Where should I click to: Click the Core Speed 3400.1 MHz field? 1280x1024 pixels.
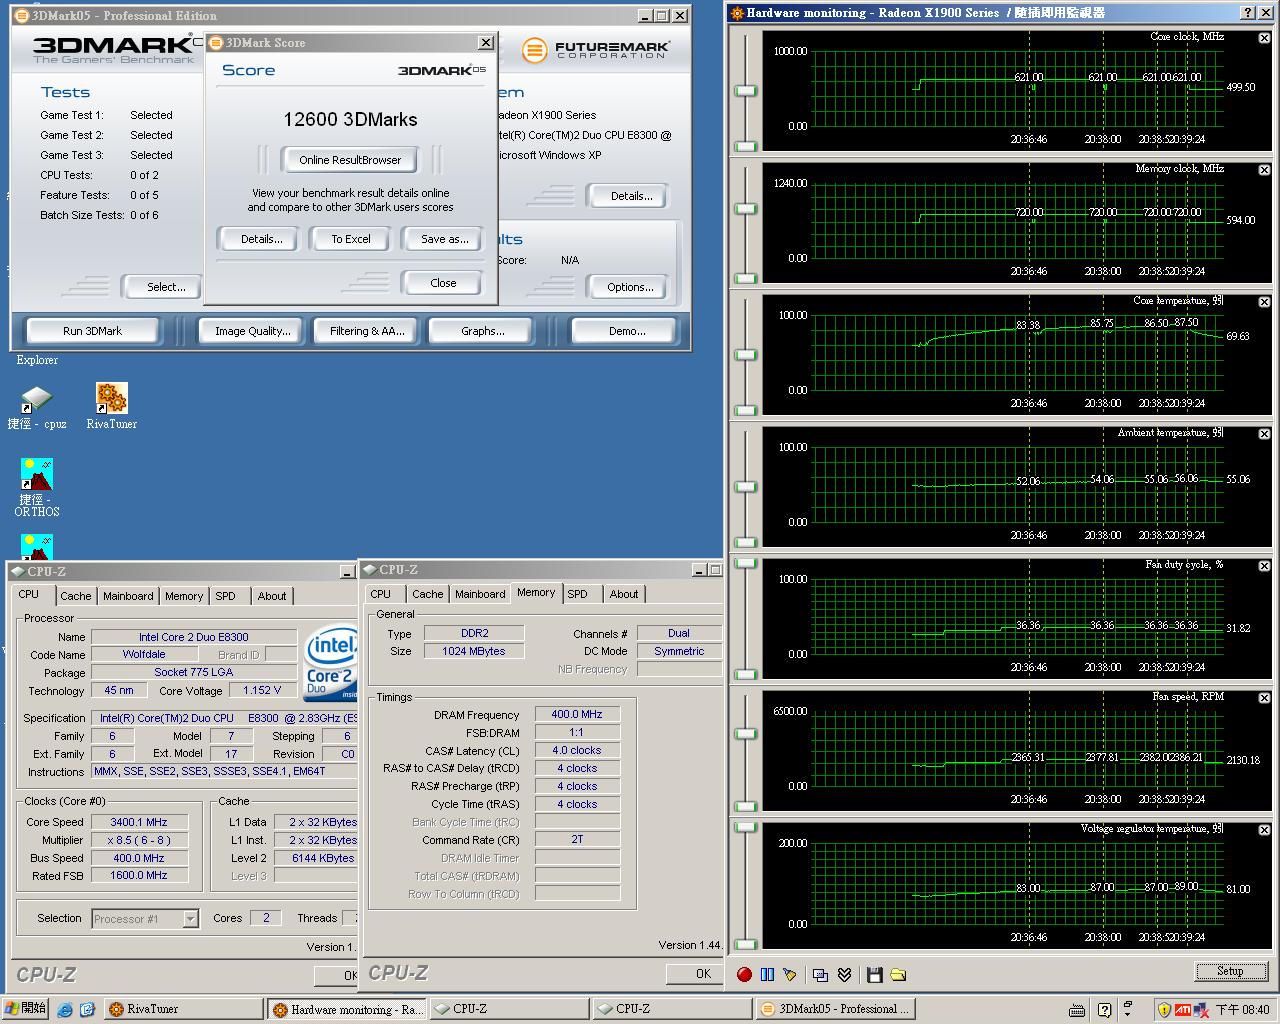tap(139, 822)
